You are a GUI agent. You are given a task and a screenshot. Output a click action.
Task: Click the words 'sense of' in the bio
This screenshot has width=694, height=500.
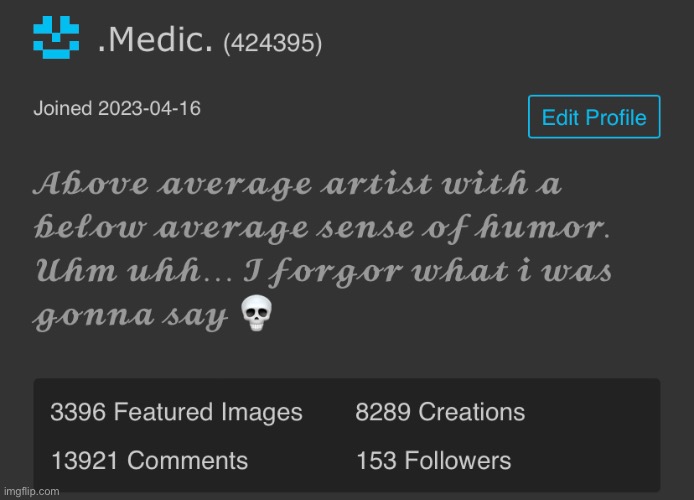(x=393, y=228)
